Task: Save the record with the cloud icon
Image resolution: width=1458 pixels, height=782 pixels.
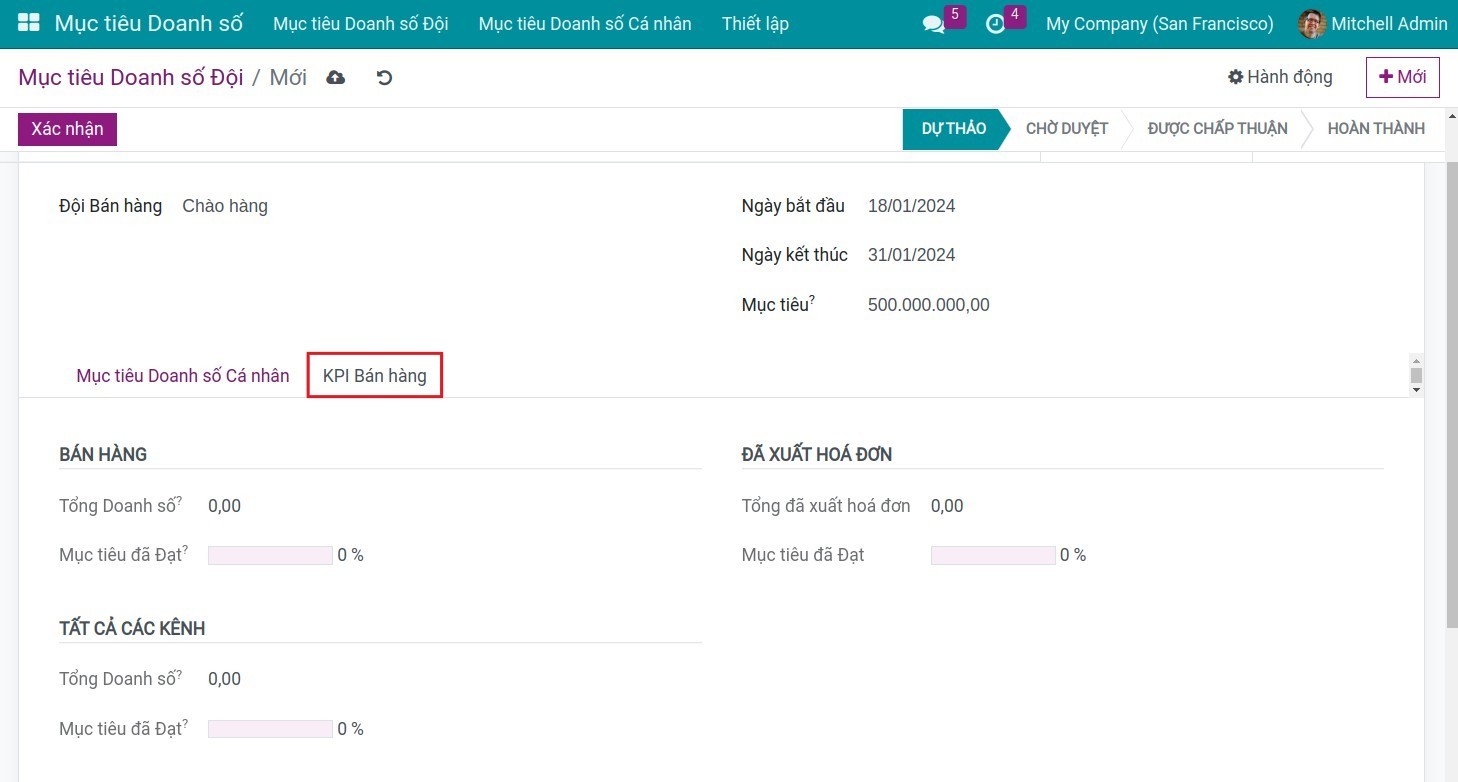Action: coord(335,76)
